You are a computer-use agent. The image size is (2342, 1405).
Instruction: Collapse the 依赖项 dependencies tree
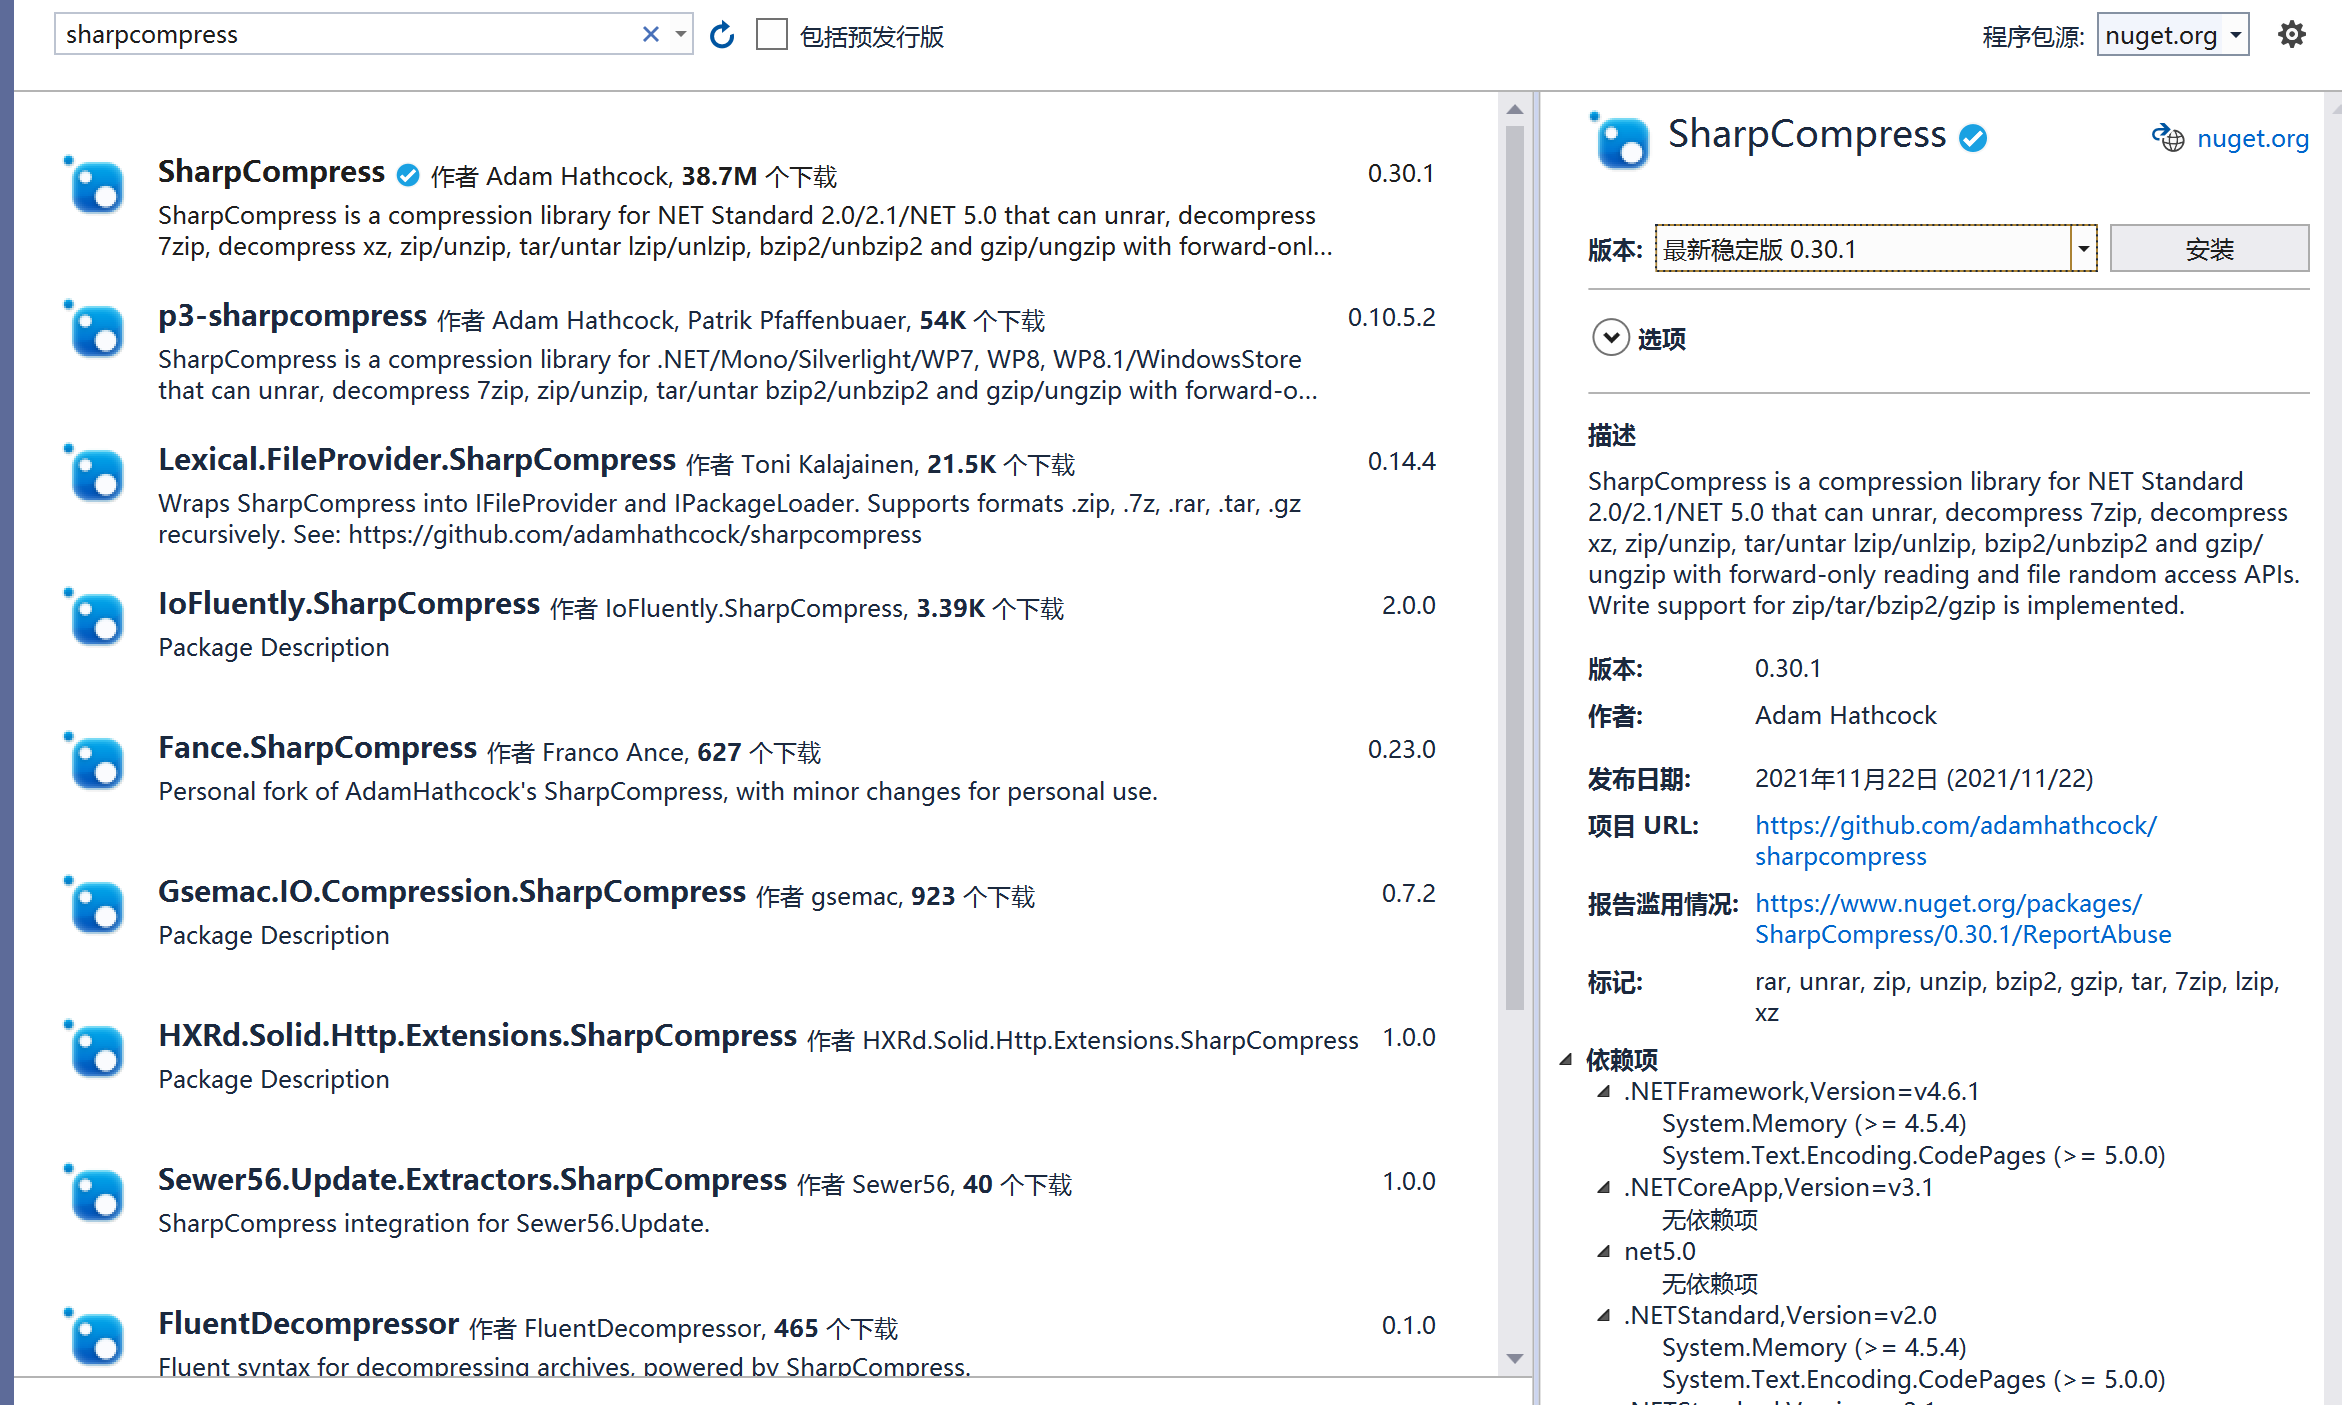click(x=1566, y=1059)
